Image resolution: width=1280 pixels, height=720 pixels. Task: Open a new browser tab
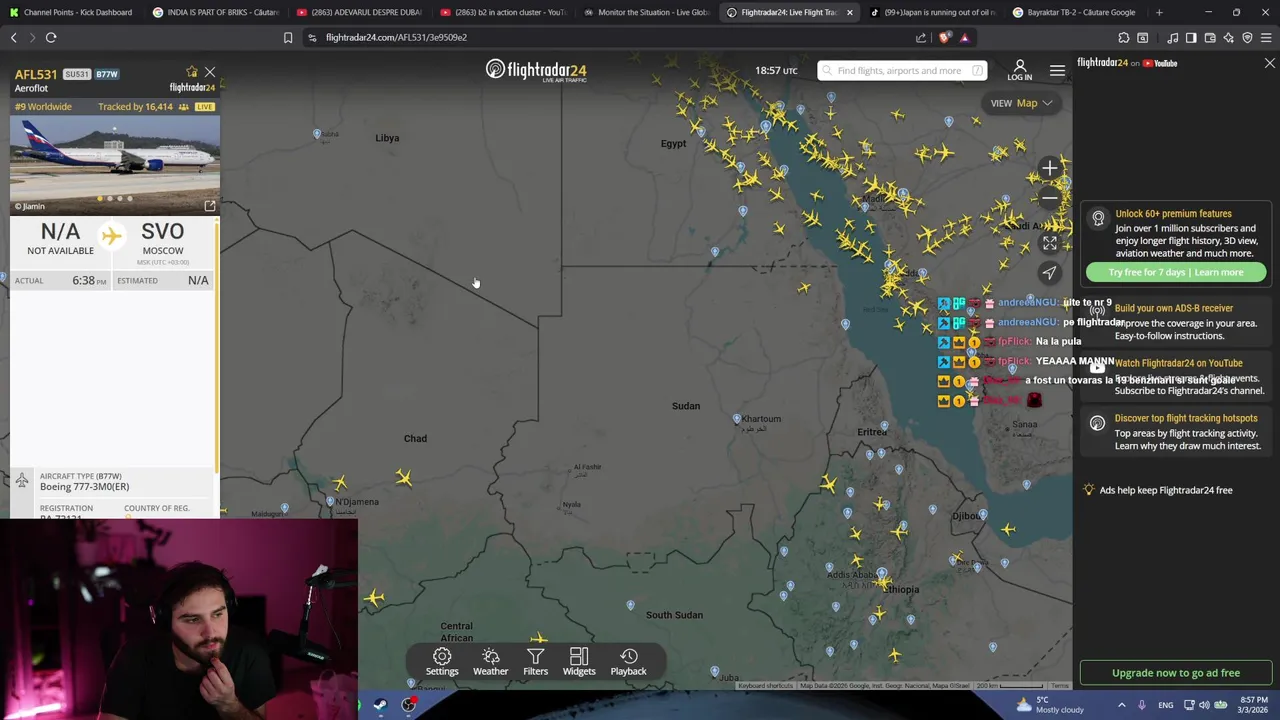tap(1159, 12)
